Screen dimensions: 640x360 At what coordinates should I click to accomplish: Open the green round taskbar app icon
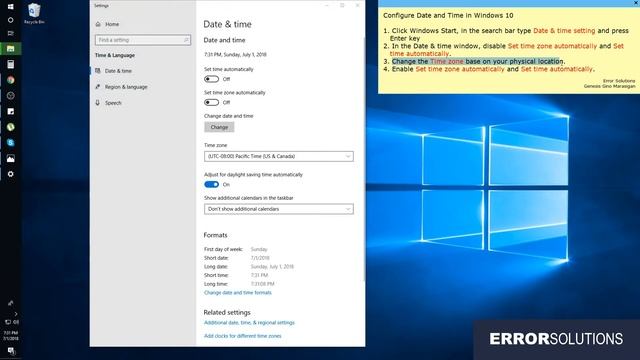11,127
